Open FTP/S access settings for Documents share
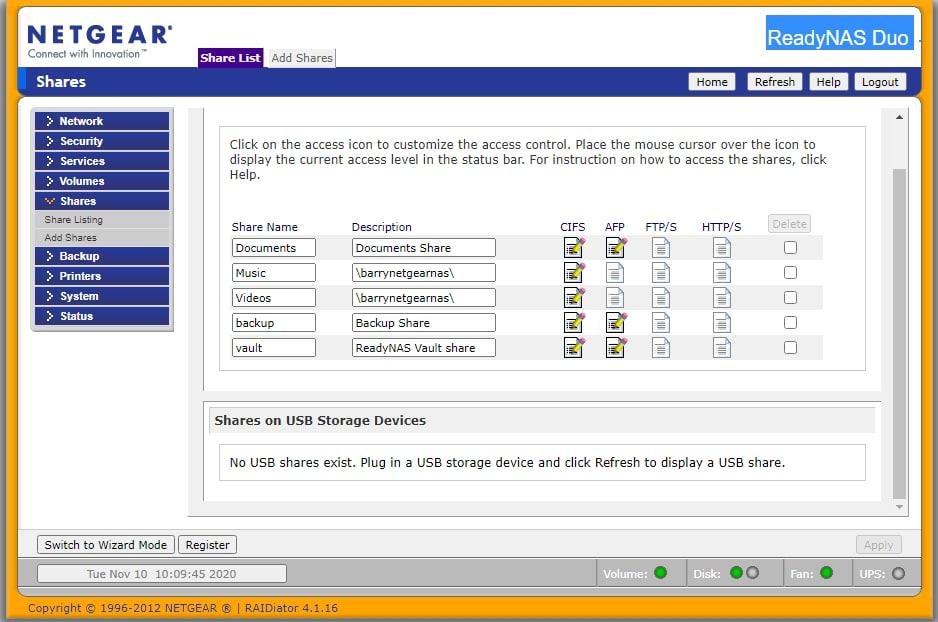938x622 pixels. (x=660, y=248)
